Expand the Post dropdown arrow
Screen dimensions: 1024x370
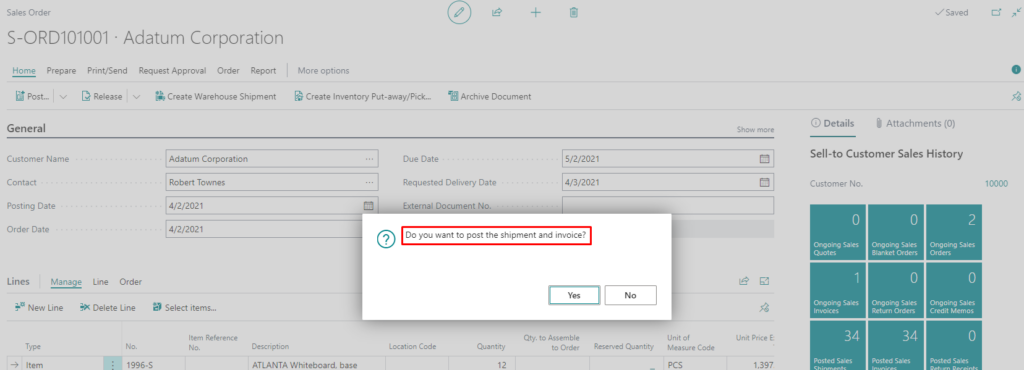(63, 97)
